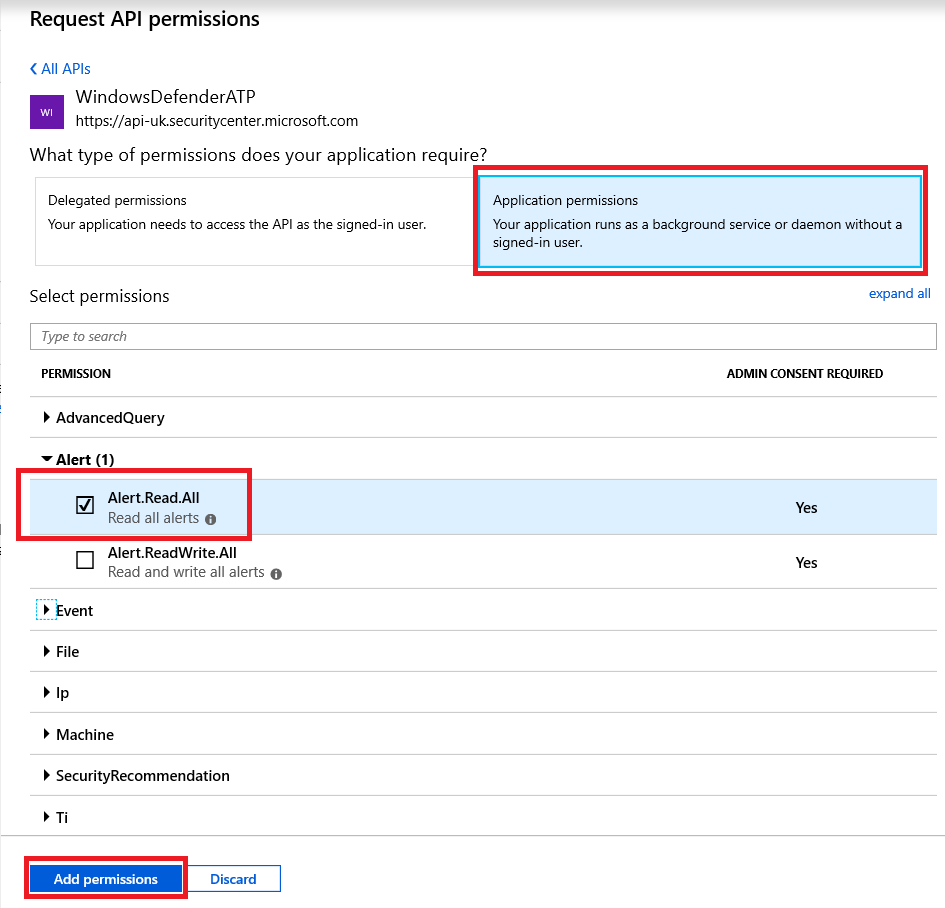The width and height of the screenshot is (945, 908).
Task: Click info icon beside Read all alerts
Action: point(210,519)
